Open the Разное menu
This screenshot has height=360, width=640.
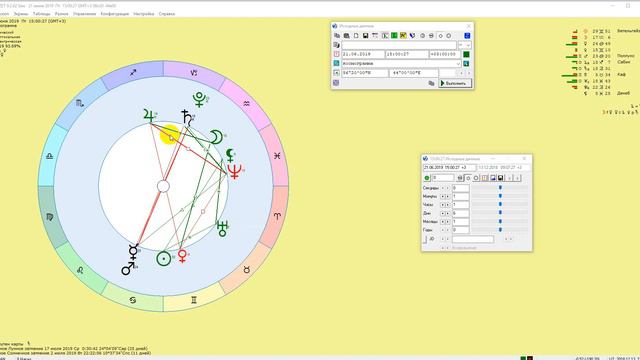[62, 14]
